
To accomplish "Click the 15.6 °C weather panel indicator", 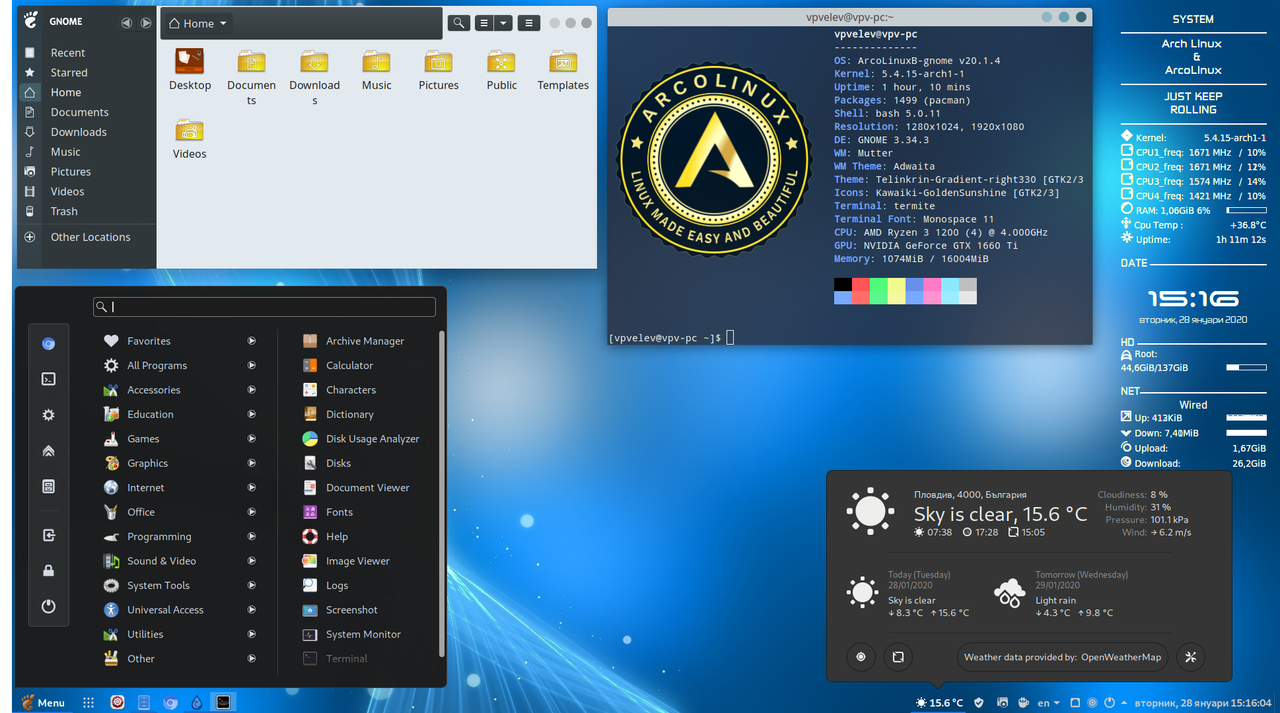I will pos(939,703).
